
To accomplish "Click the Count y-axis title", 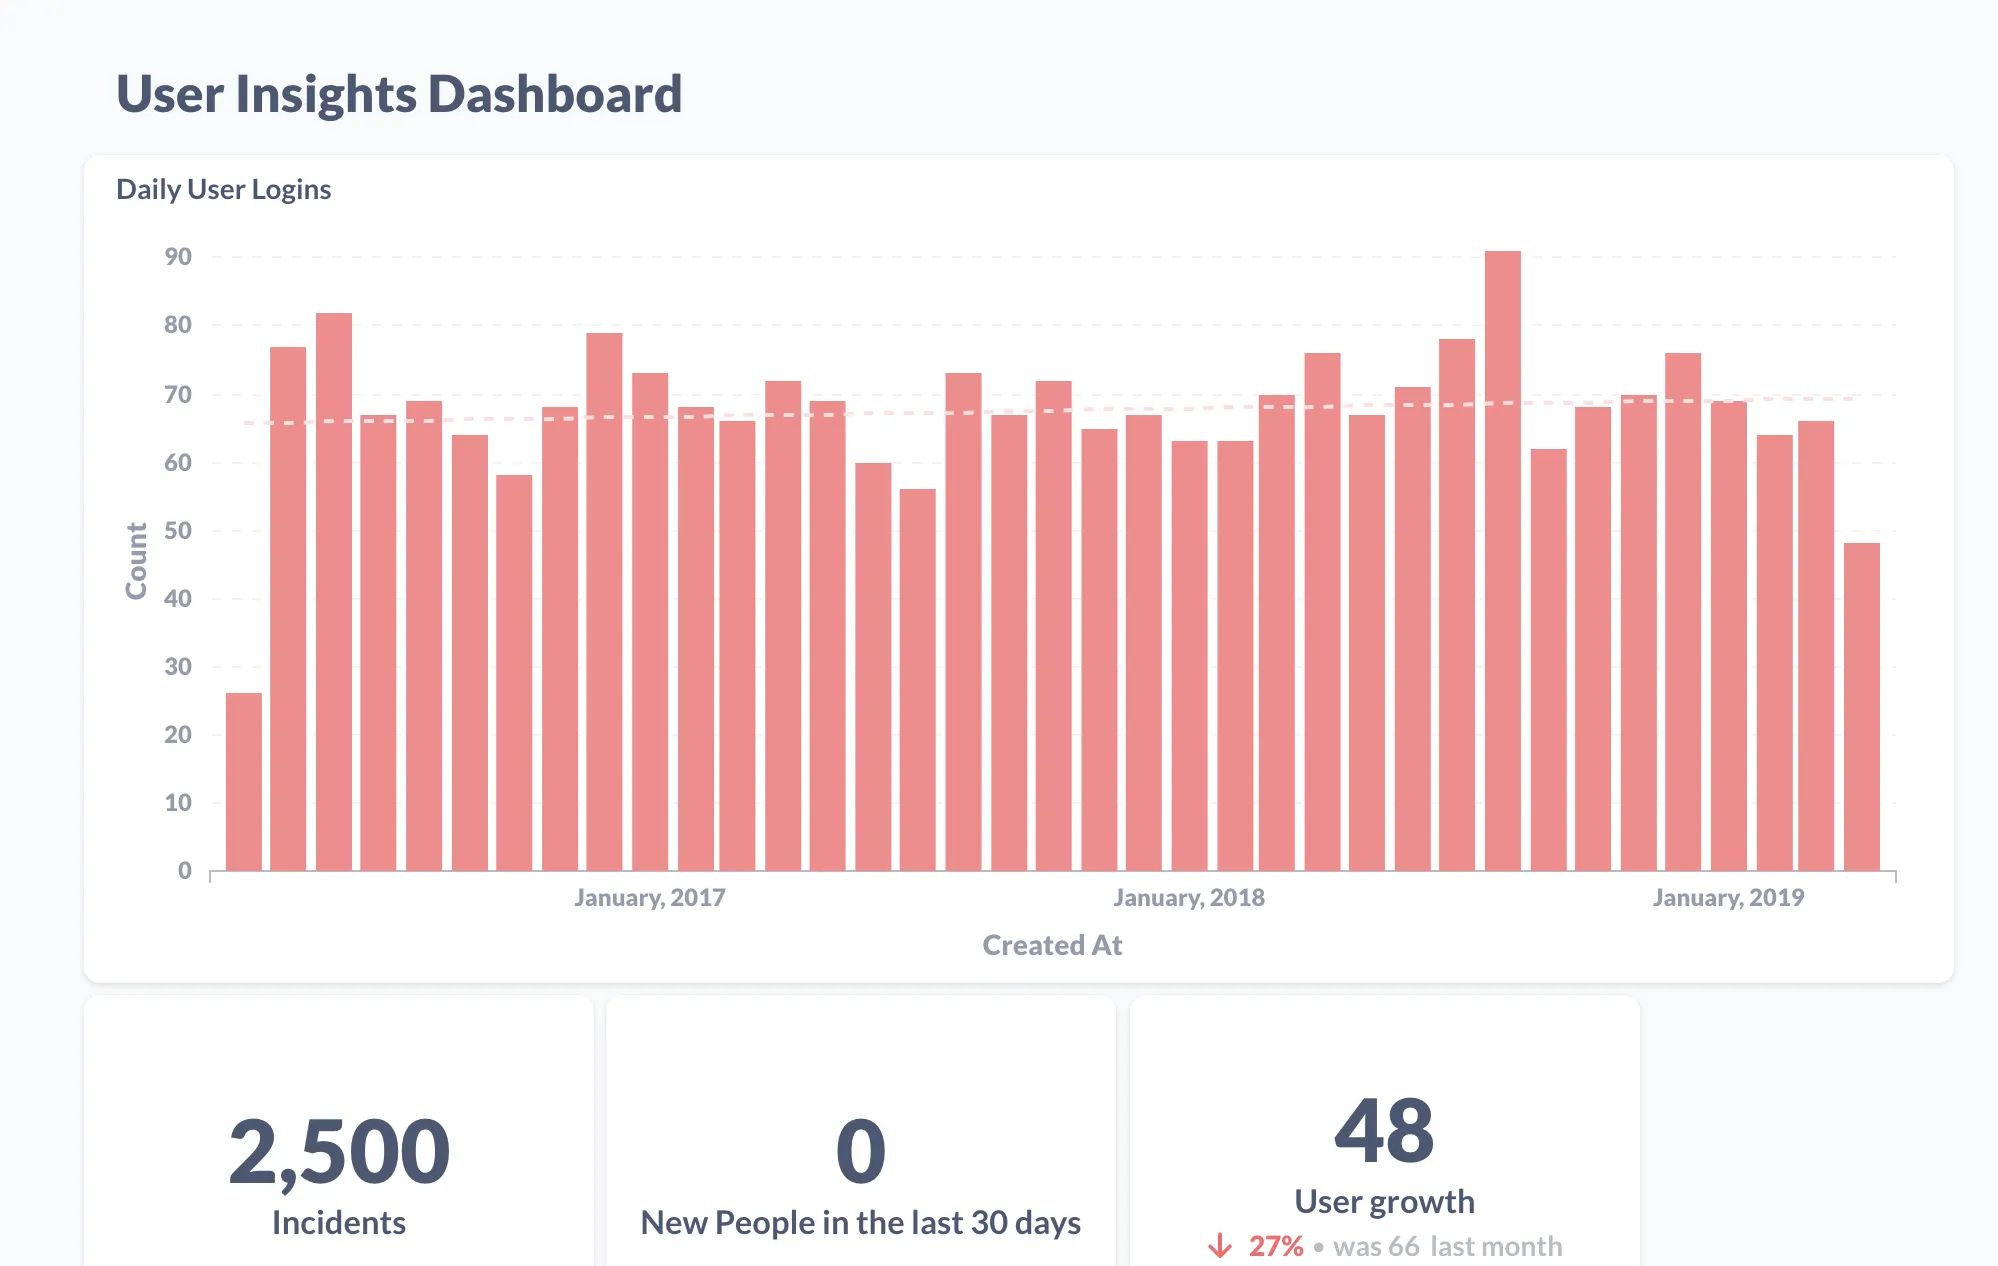I will pyautogui.click(x=136, y=561).
